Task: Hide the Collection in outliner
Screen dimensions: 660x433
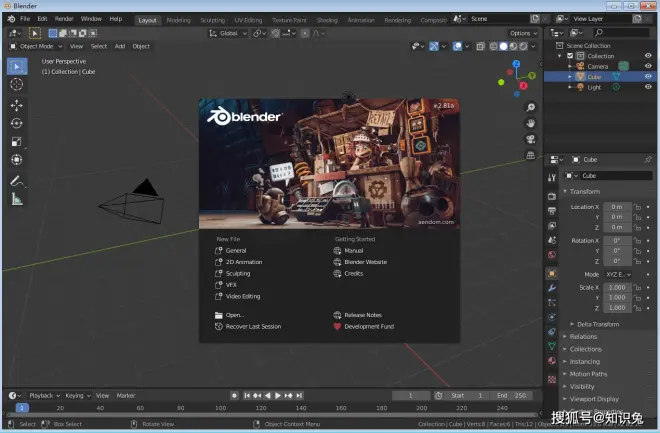Action: click(x=648, y=56)
